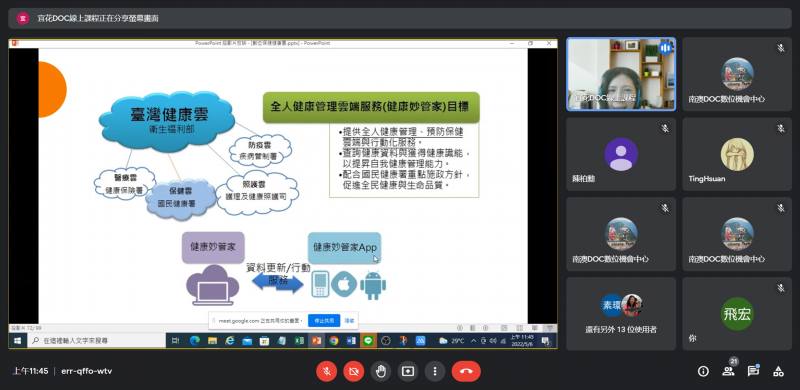Click the 臺灣健康雲 cloud on the slide
This screenshot has width=800, height=390.
tap(168, 120)
